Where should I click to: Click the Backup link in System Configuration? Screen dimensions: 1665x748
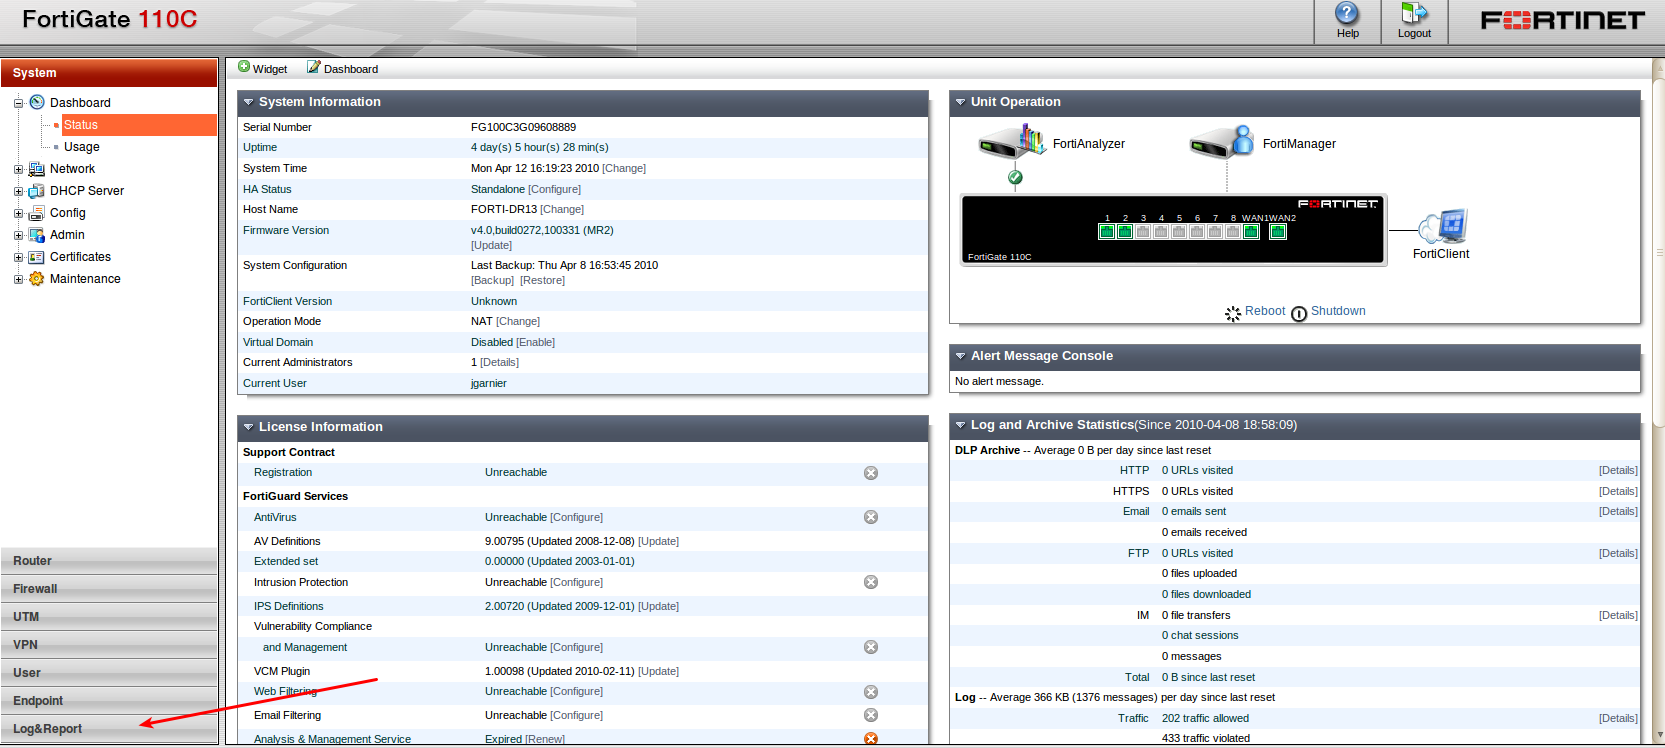(x=492, y=281)
